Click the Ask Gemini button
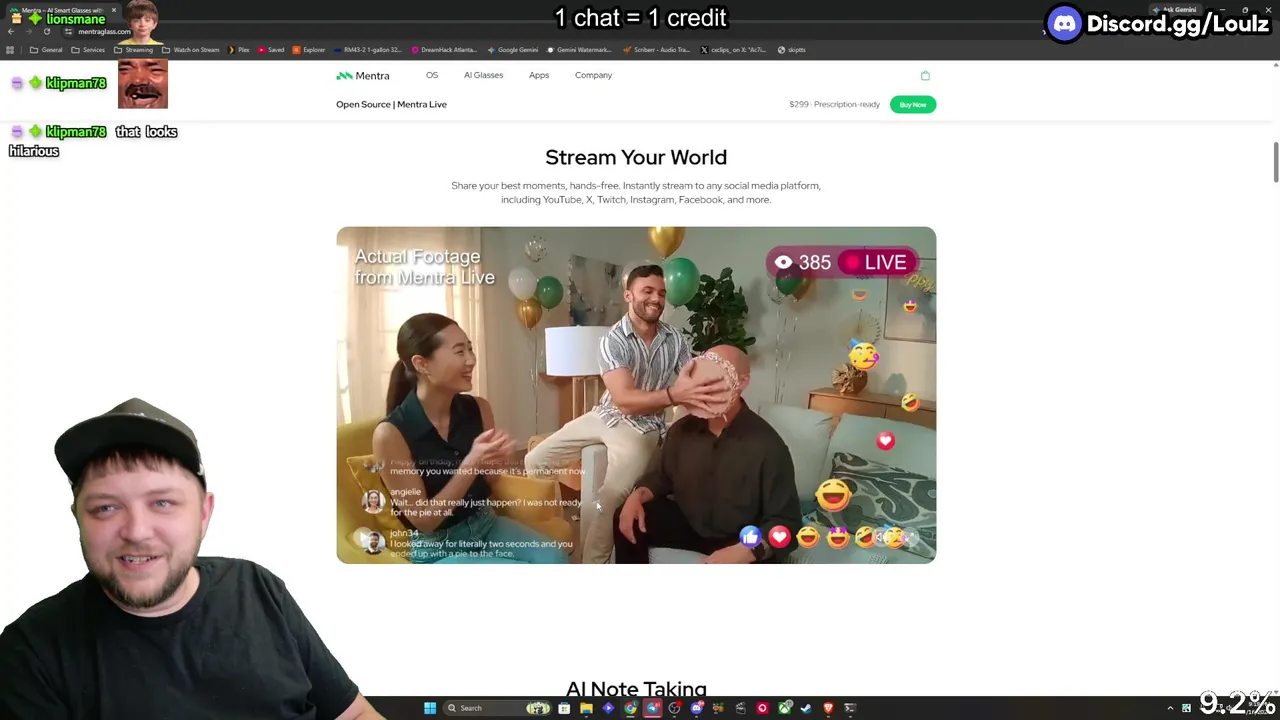 (1175, 10)
